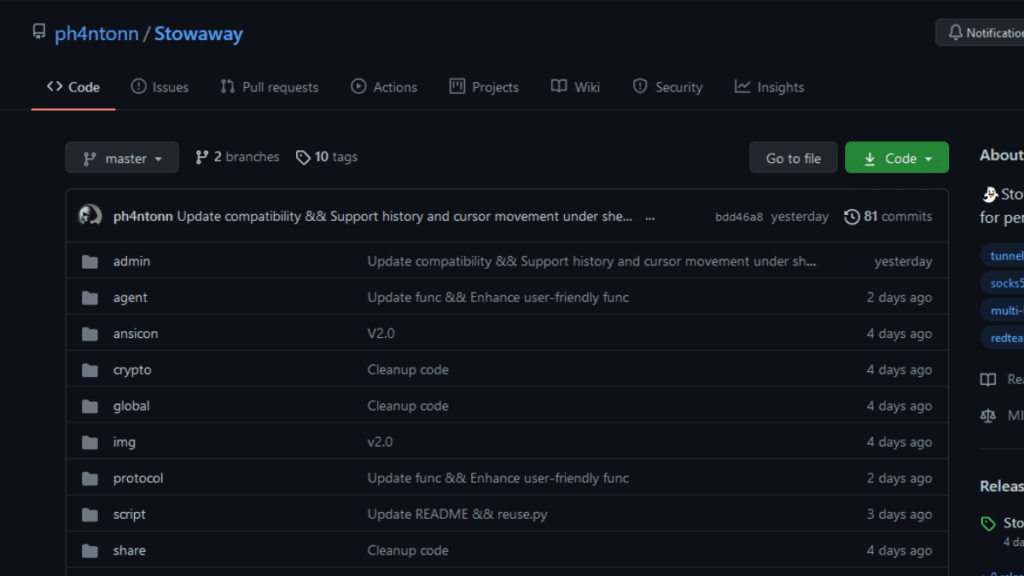The image size is (1024, 576).
Task: Open the ansicon folder
Action: point(135,333)
